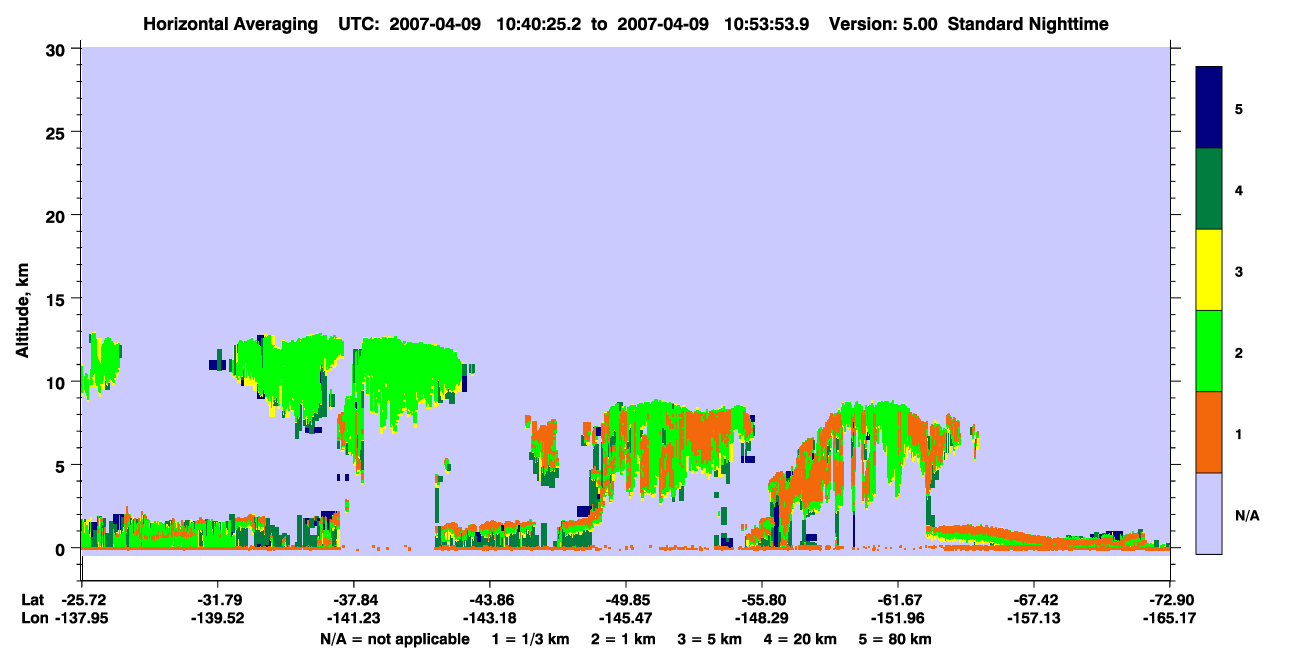
Task: Click the bright green color bar segment 2
Action: click(1209, 351)
